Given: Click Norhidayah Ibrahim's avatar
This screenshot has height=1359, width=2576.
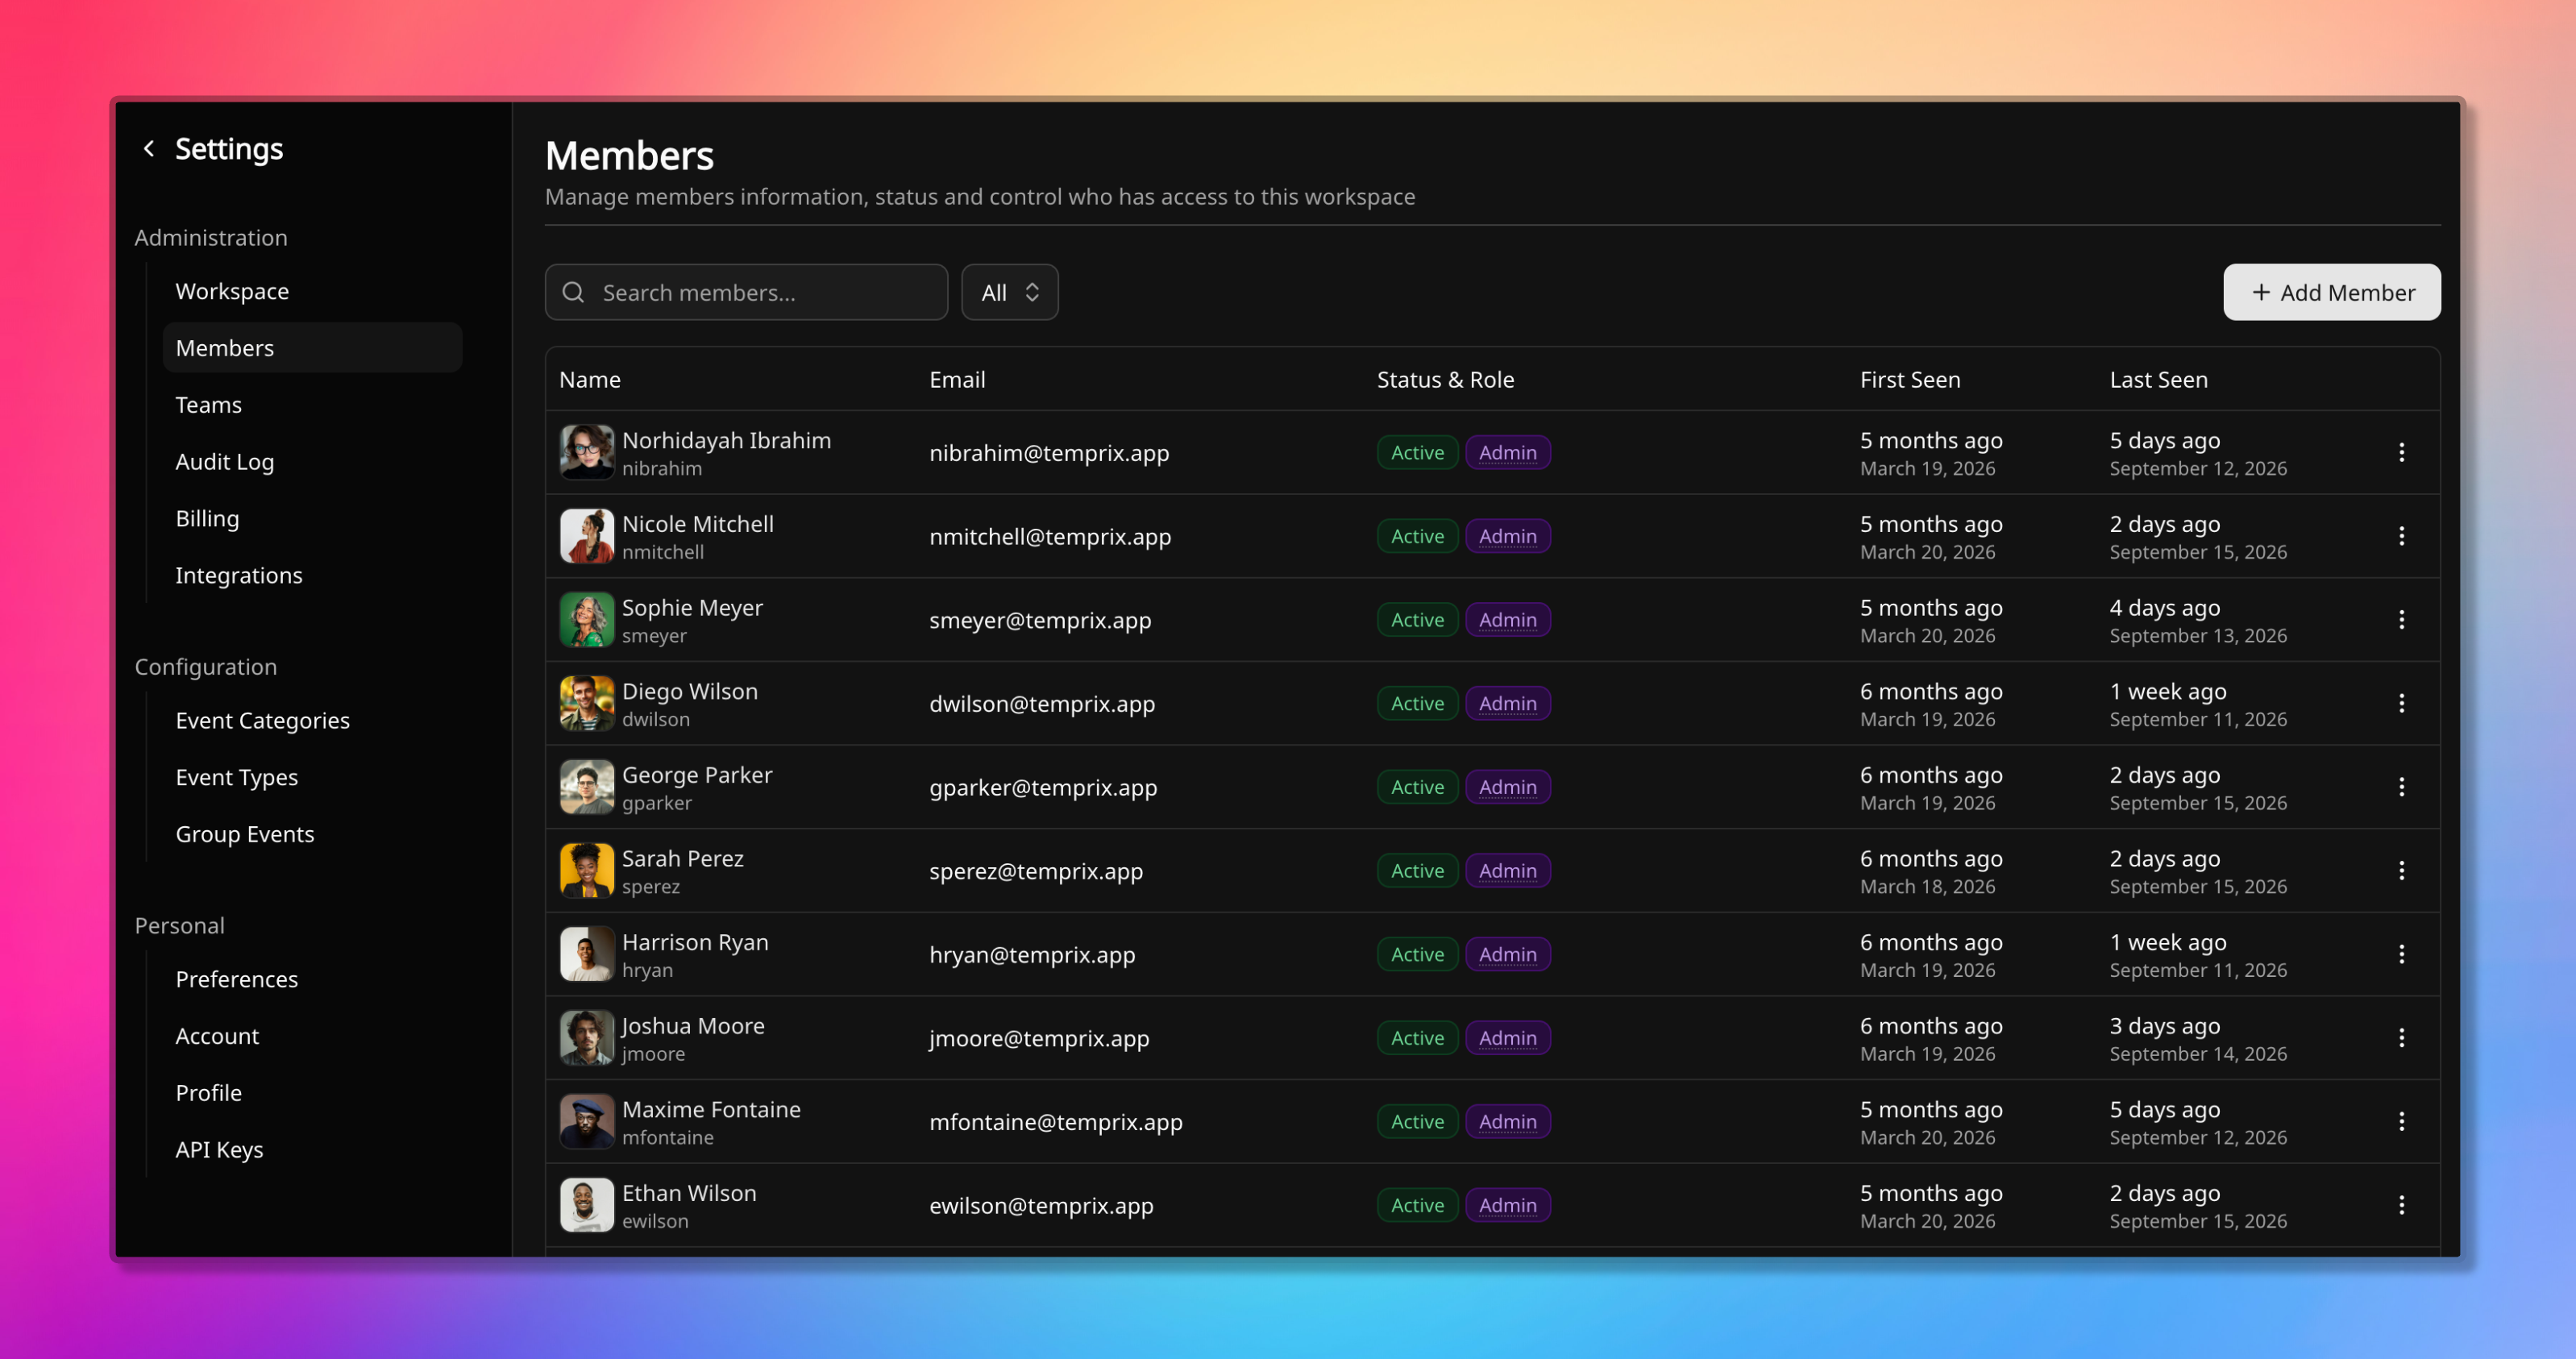Looking at the screenshot, I should [x=587, y=453].
